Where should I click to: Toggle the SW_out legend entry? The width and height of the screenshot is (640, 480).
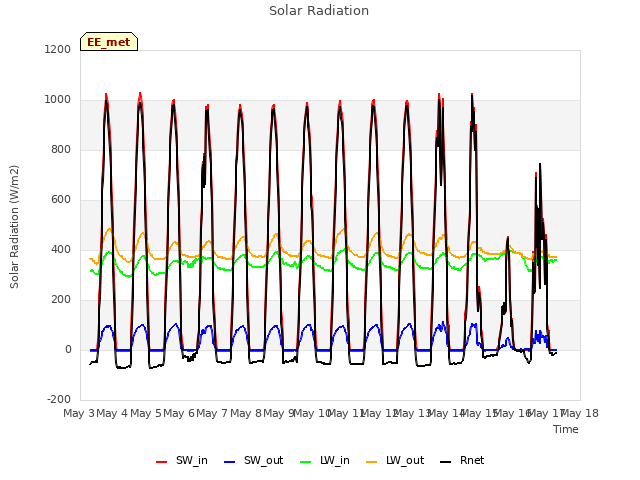(x=253, y=461)
